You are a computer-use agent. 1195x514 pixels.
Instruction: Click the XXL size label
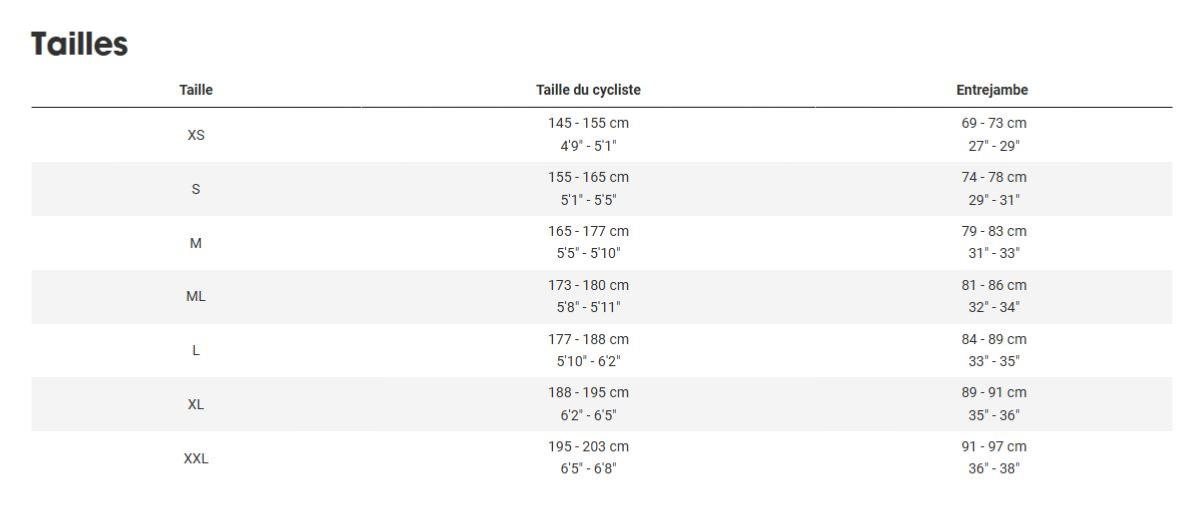pos(196,459)
